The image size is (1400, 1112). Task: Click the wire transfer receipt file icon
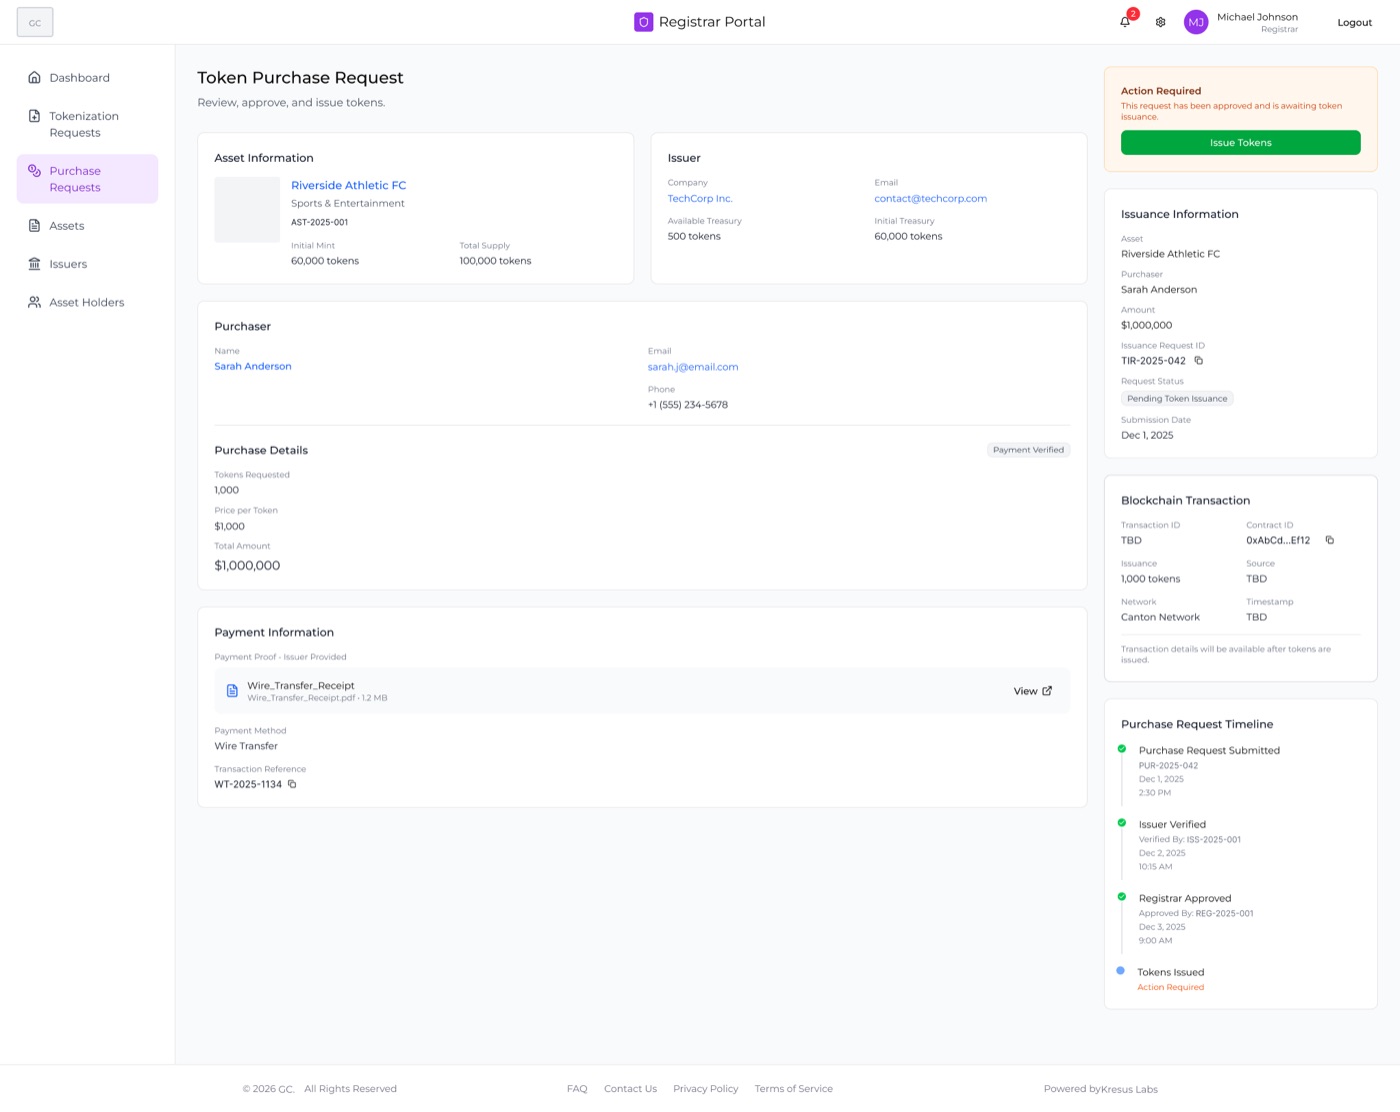[x=232, y=691]
